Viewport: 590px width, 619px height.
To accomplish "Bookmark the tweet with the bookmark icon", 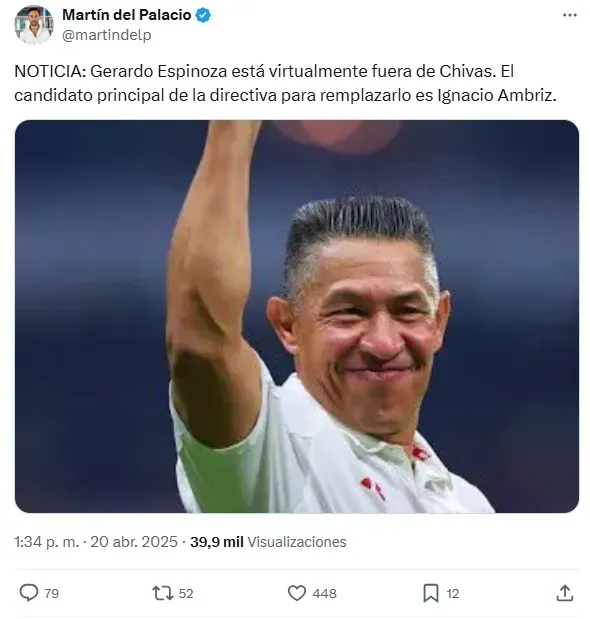I will pos(431,593).
